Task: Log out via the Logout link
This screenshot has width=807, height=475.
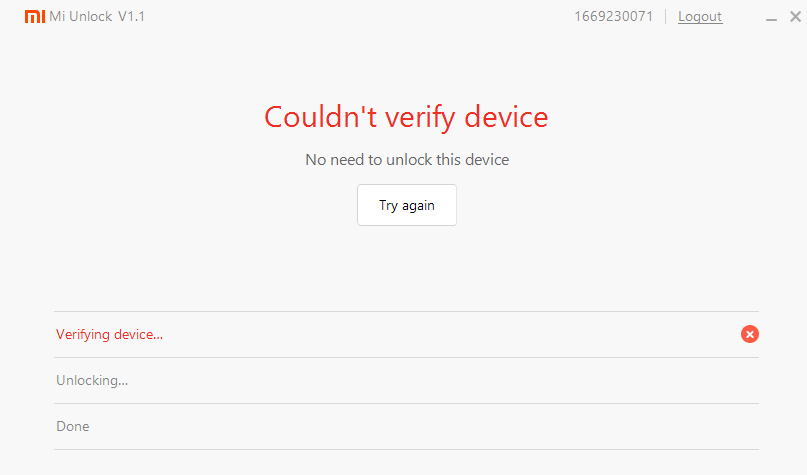Action: 699,17
